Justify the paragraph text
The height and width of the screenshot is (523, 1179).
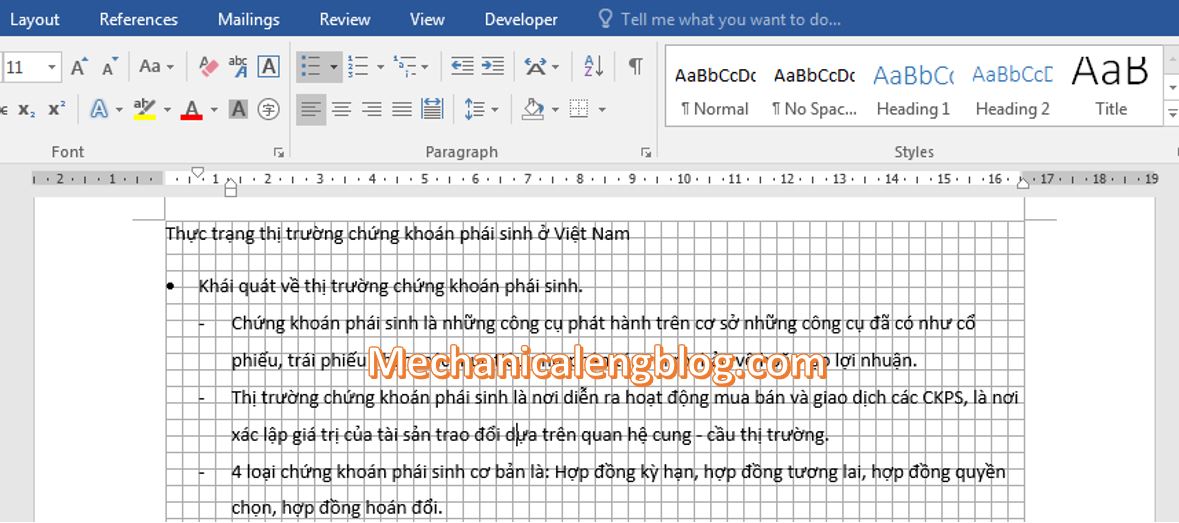pos(402,110)
